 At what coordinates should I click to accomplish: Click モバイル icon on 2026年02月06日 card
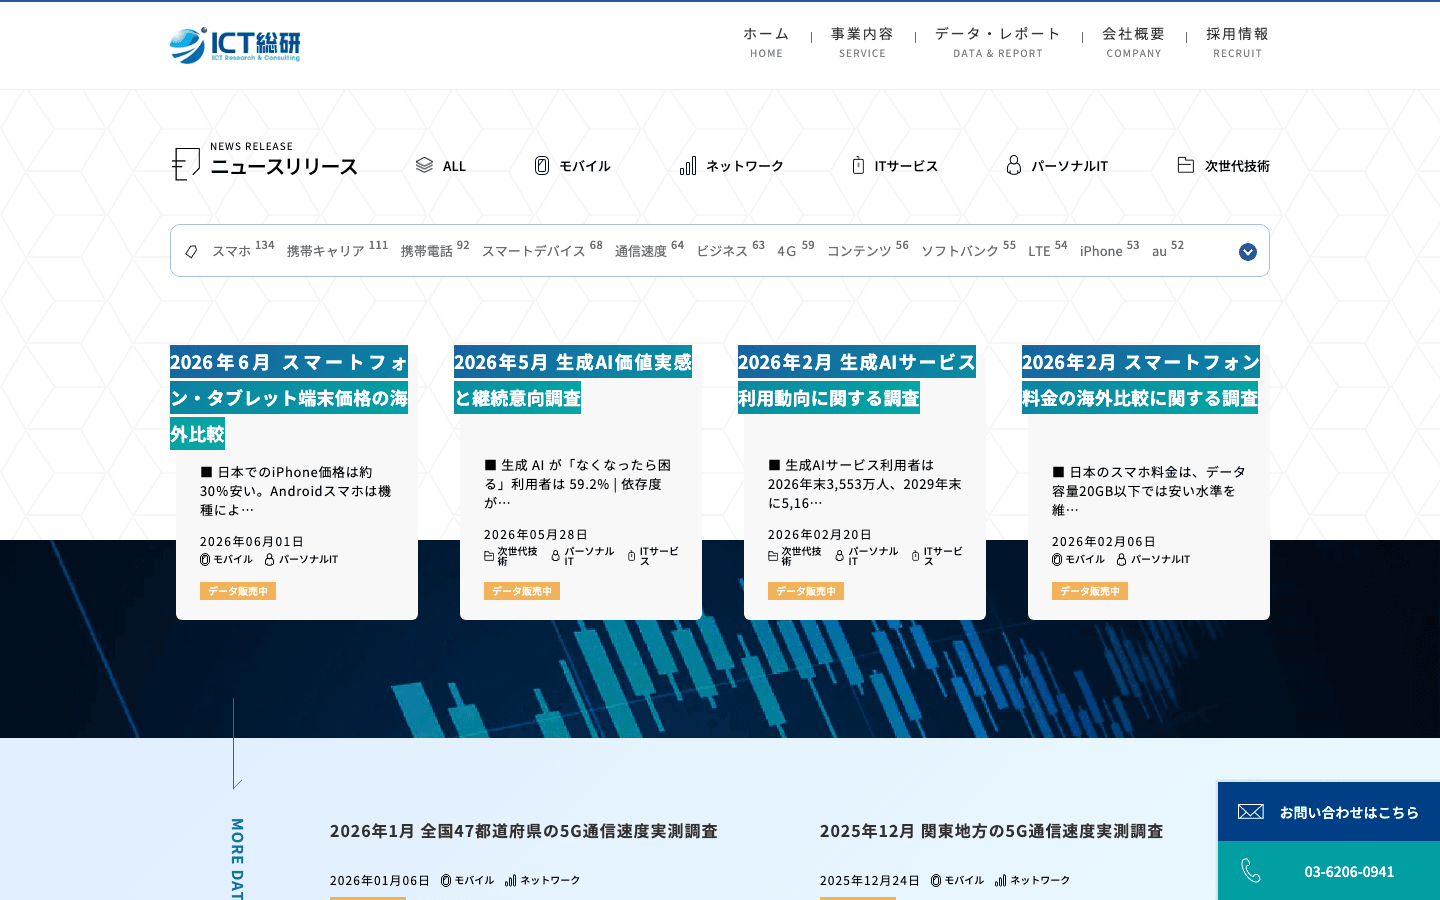tap(1057, 559)
